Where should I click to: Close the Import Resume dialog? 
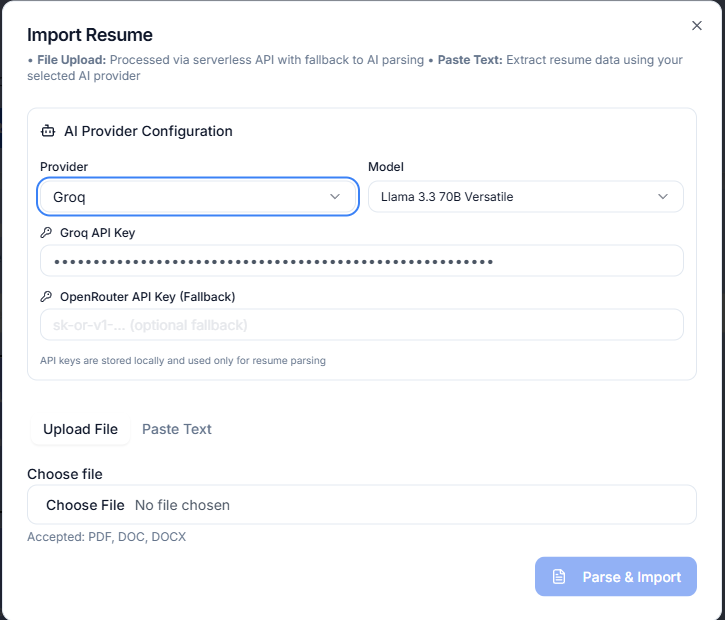point(697,26)
